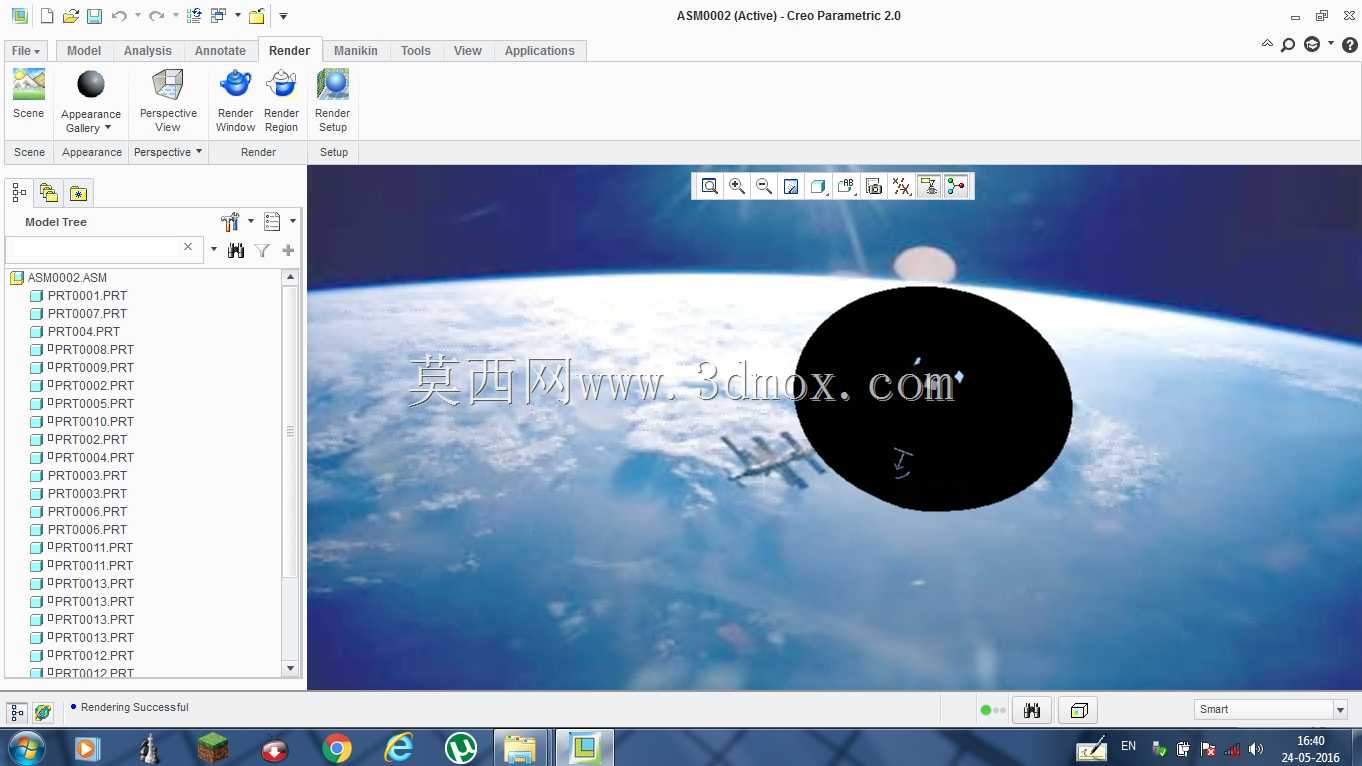The image size is (1362, 766).
Task: Open datum display filters
Action: tap(902, 186)
